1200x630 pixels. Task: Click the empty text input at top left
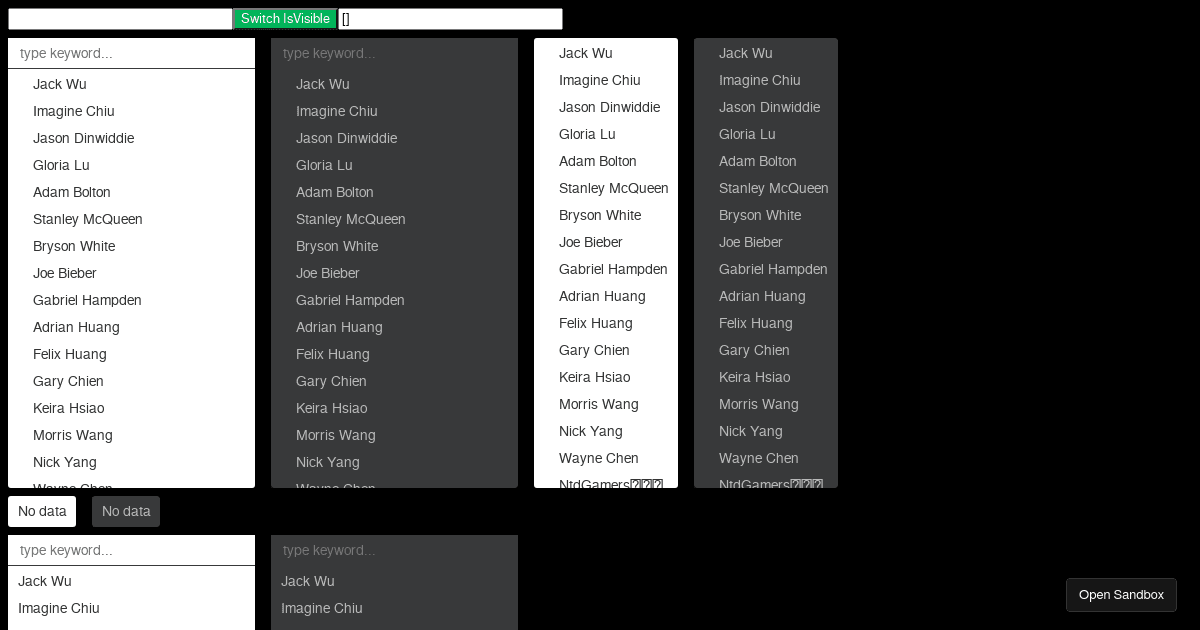click(119, 18)
